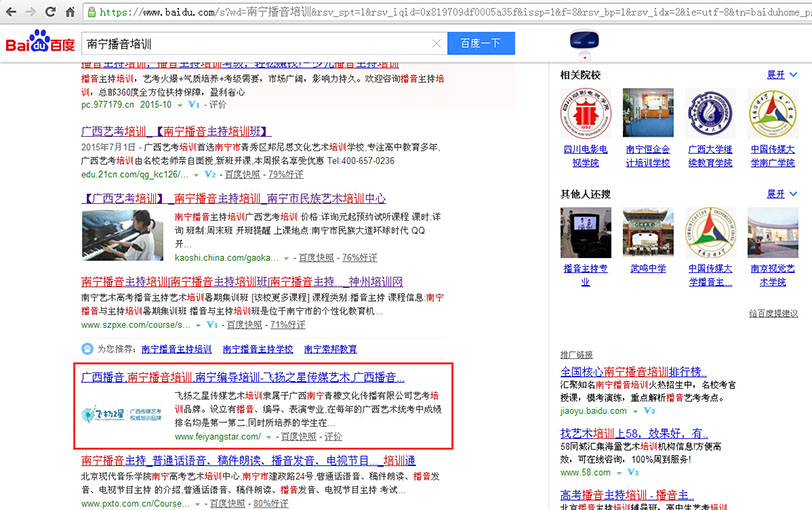Click the 推广链接 label
This screenshot has width=812, height=510.
coord(576,355)
